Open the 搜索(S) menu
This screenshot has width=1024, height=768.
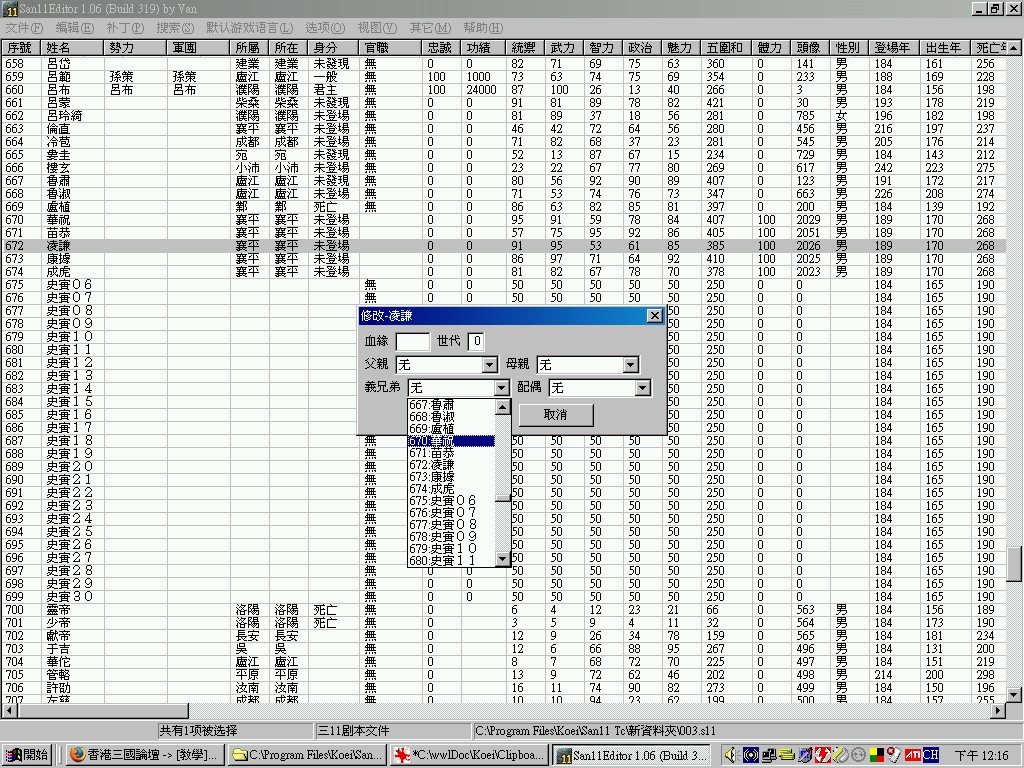(176, 28)
